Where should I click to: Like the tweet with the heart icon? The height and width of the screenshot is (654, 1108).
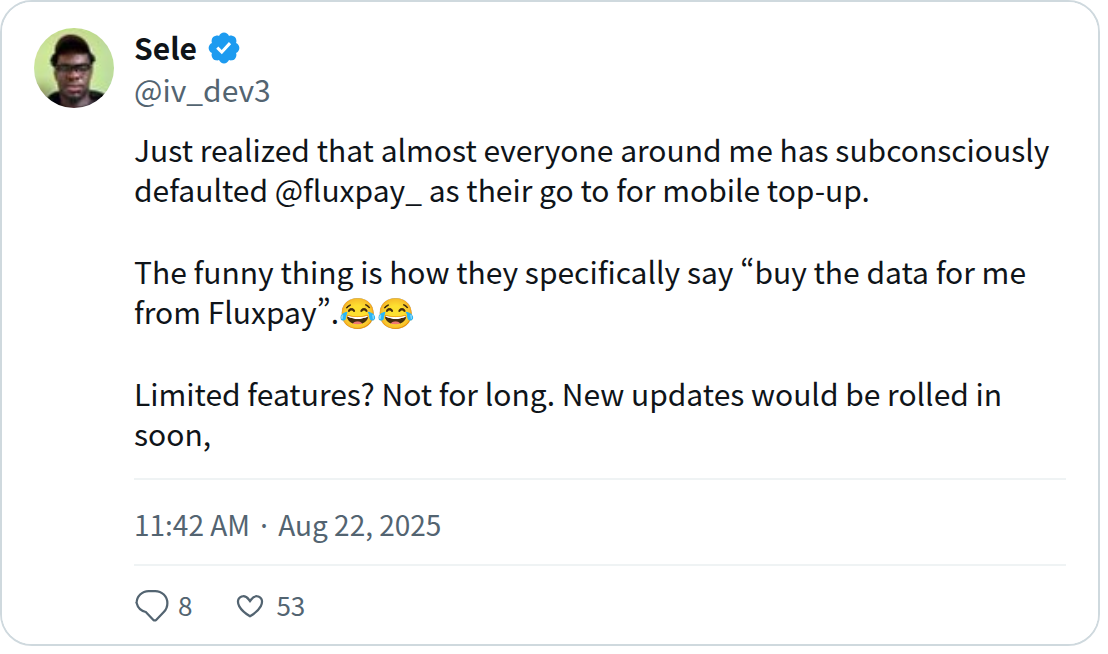click(x=249, y=606)
